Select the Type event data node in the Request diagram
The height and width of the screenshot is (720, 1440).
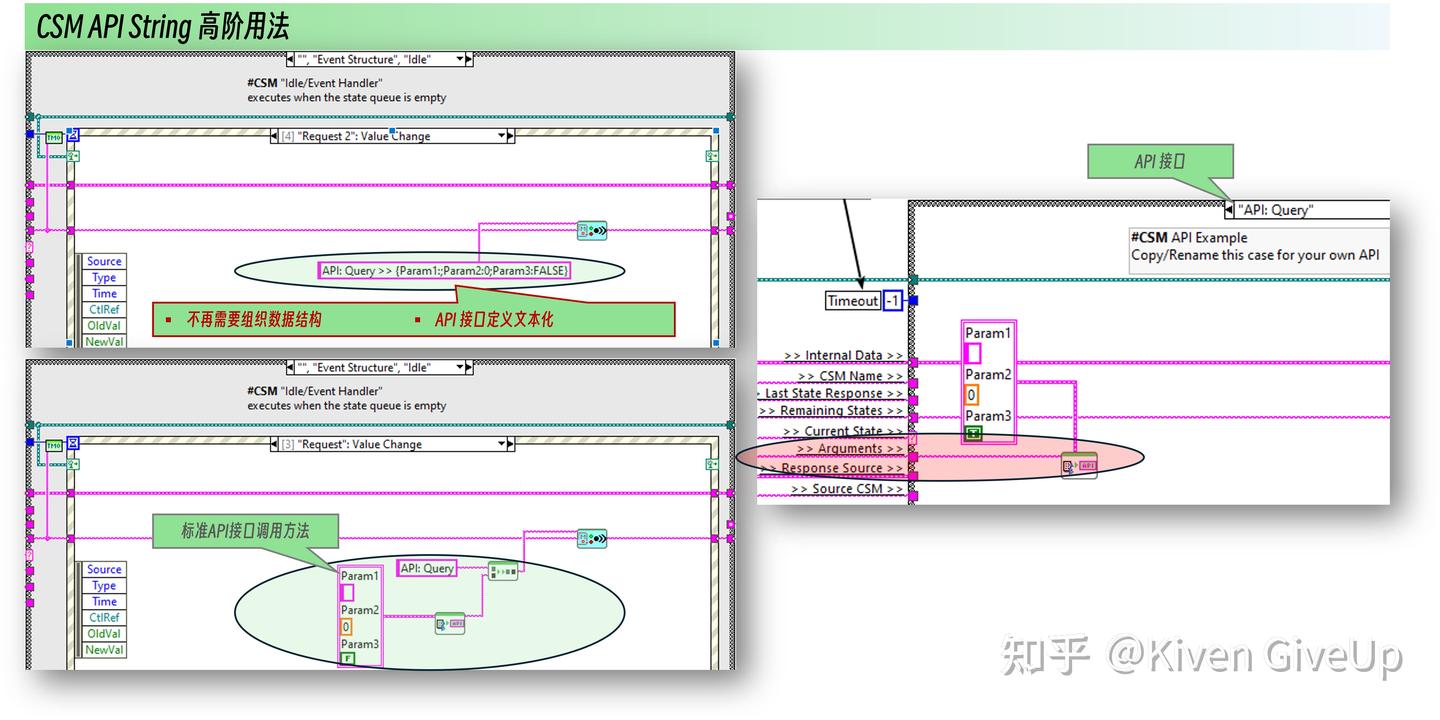click(x=104, y=585)
